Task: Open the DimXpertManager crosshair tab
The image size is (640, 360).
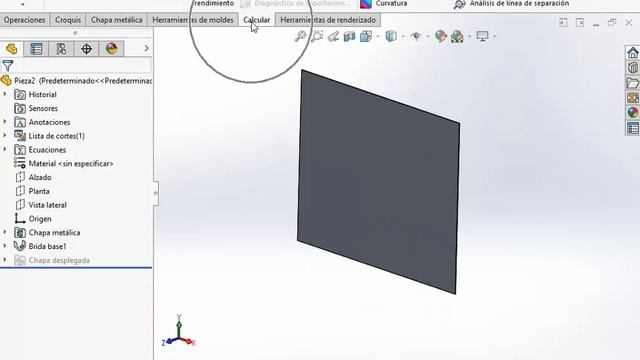Action: pos(86,49)
